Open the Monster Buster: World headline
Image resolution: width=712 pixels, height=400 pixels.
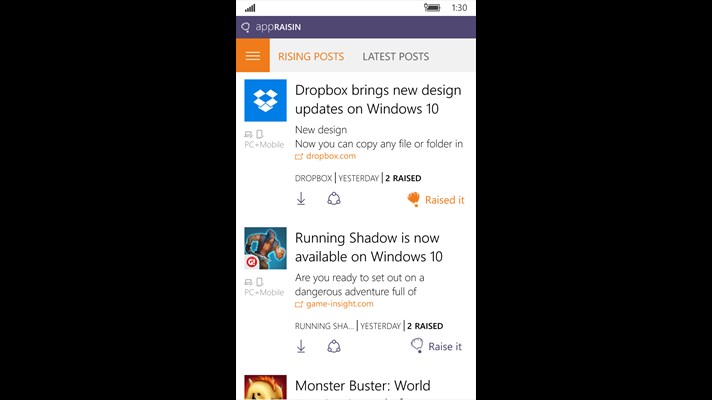click(x=363, y=386)
